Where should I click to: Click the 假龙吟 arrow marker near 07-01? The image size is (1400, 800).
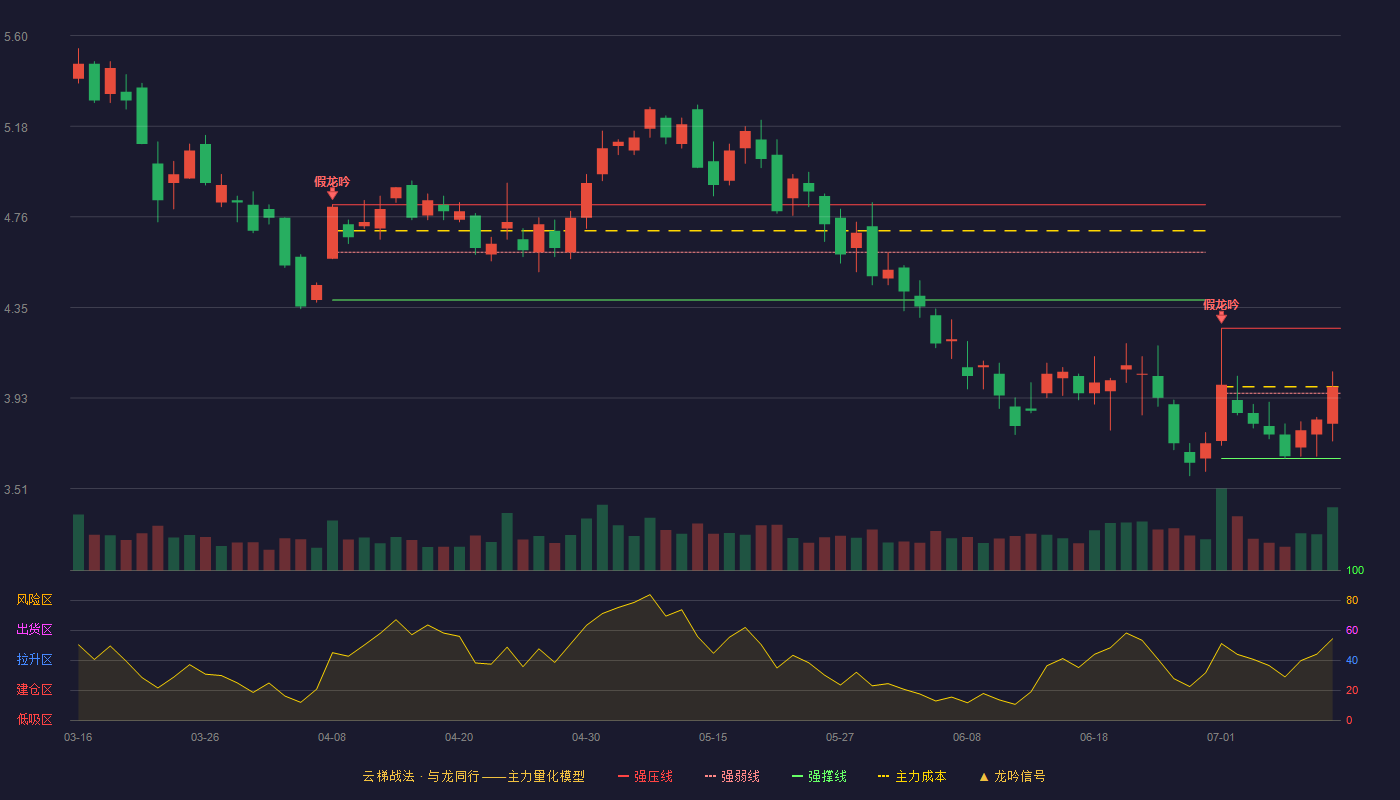click(x=1221, y=317)
